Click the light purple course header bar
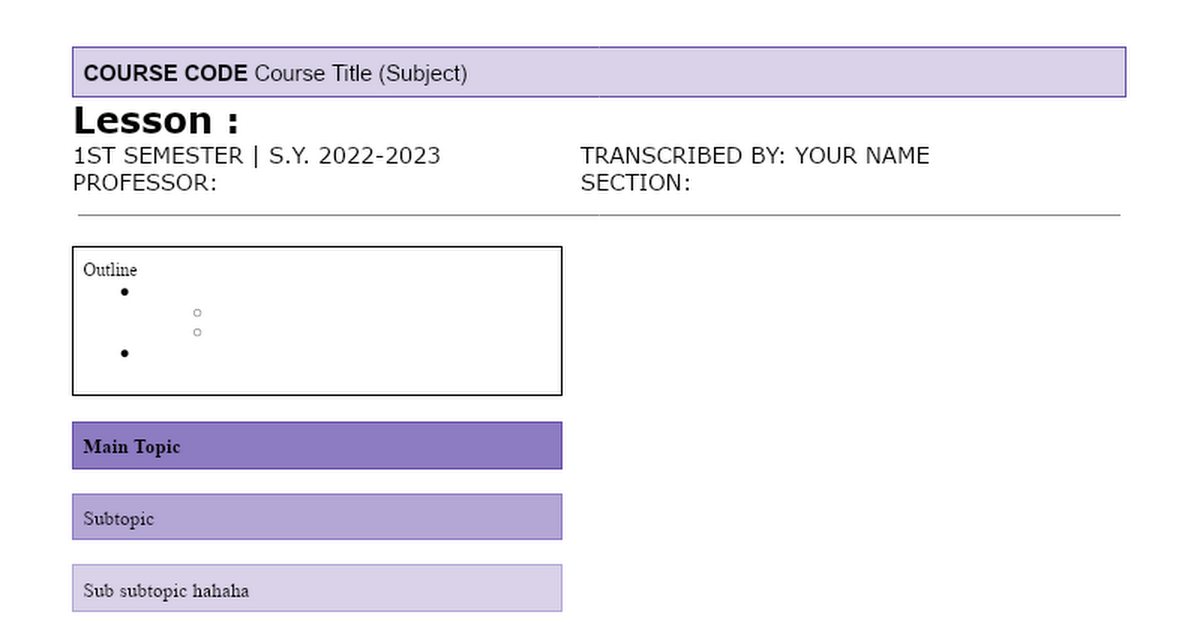Image resolution: width=1200 pixels, height=630 pixels. tap(599, 72)
